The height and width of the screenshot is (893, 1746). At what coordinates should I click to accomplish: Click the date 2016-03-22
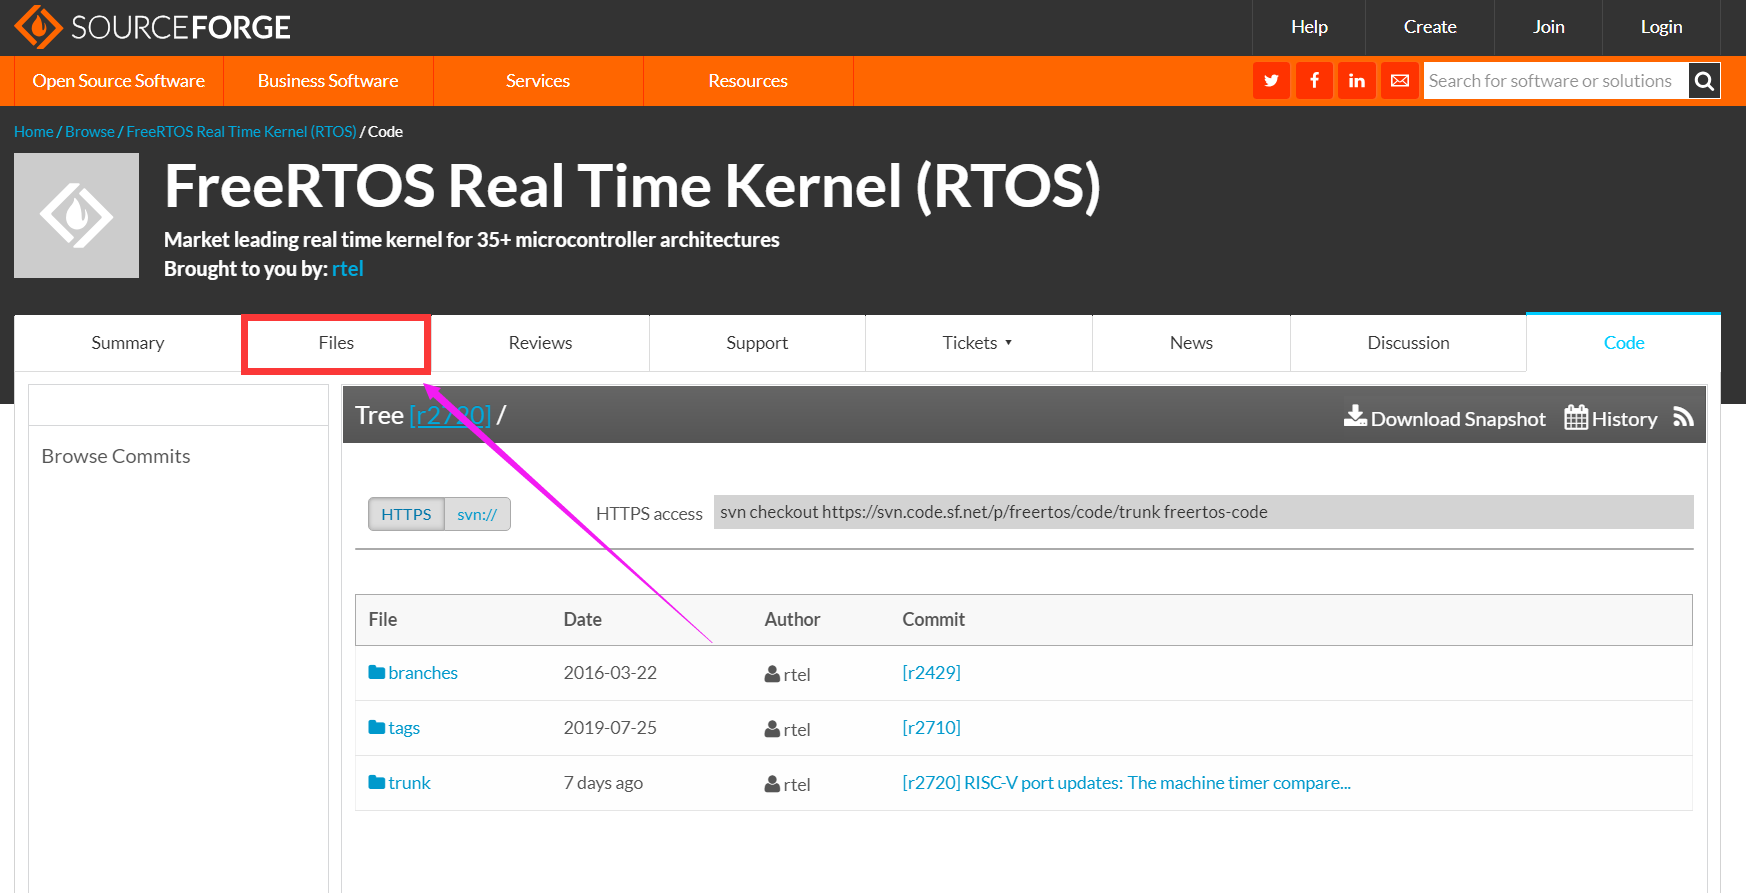pos(610,673)
